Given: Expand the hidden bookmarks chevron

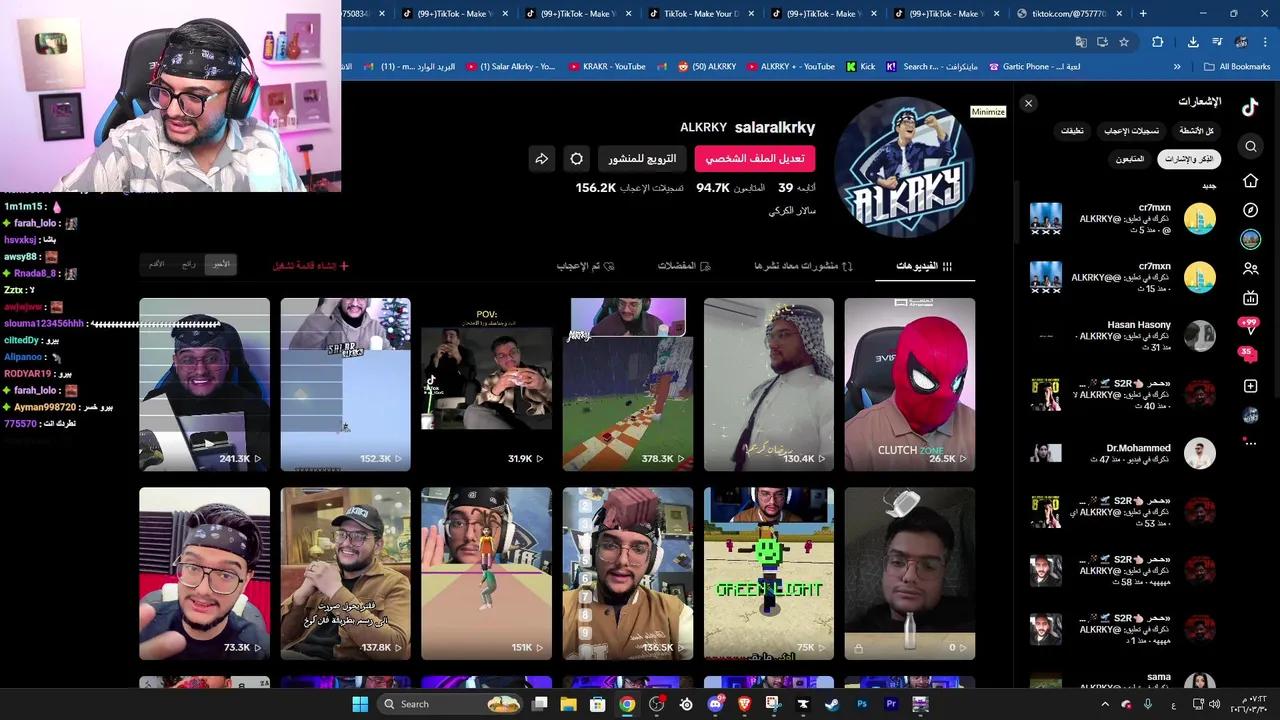Looking at the screenshot, I should (1177, 67).
